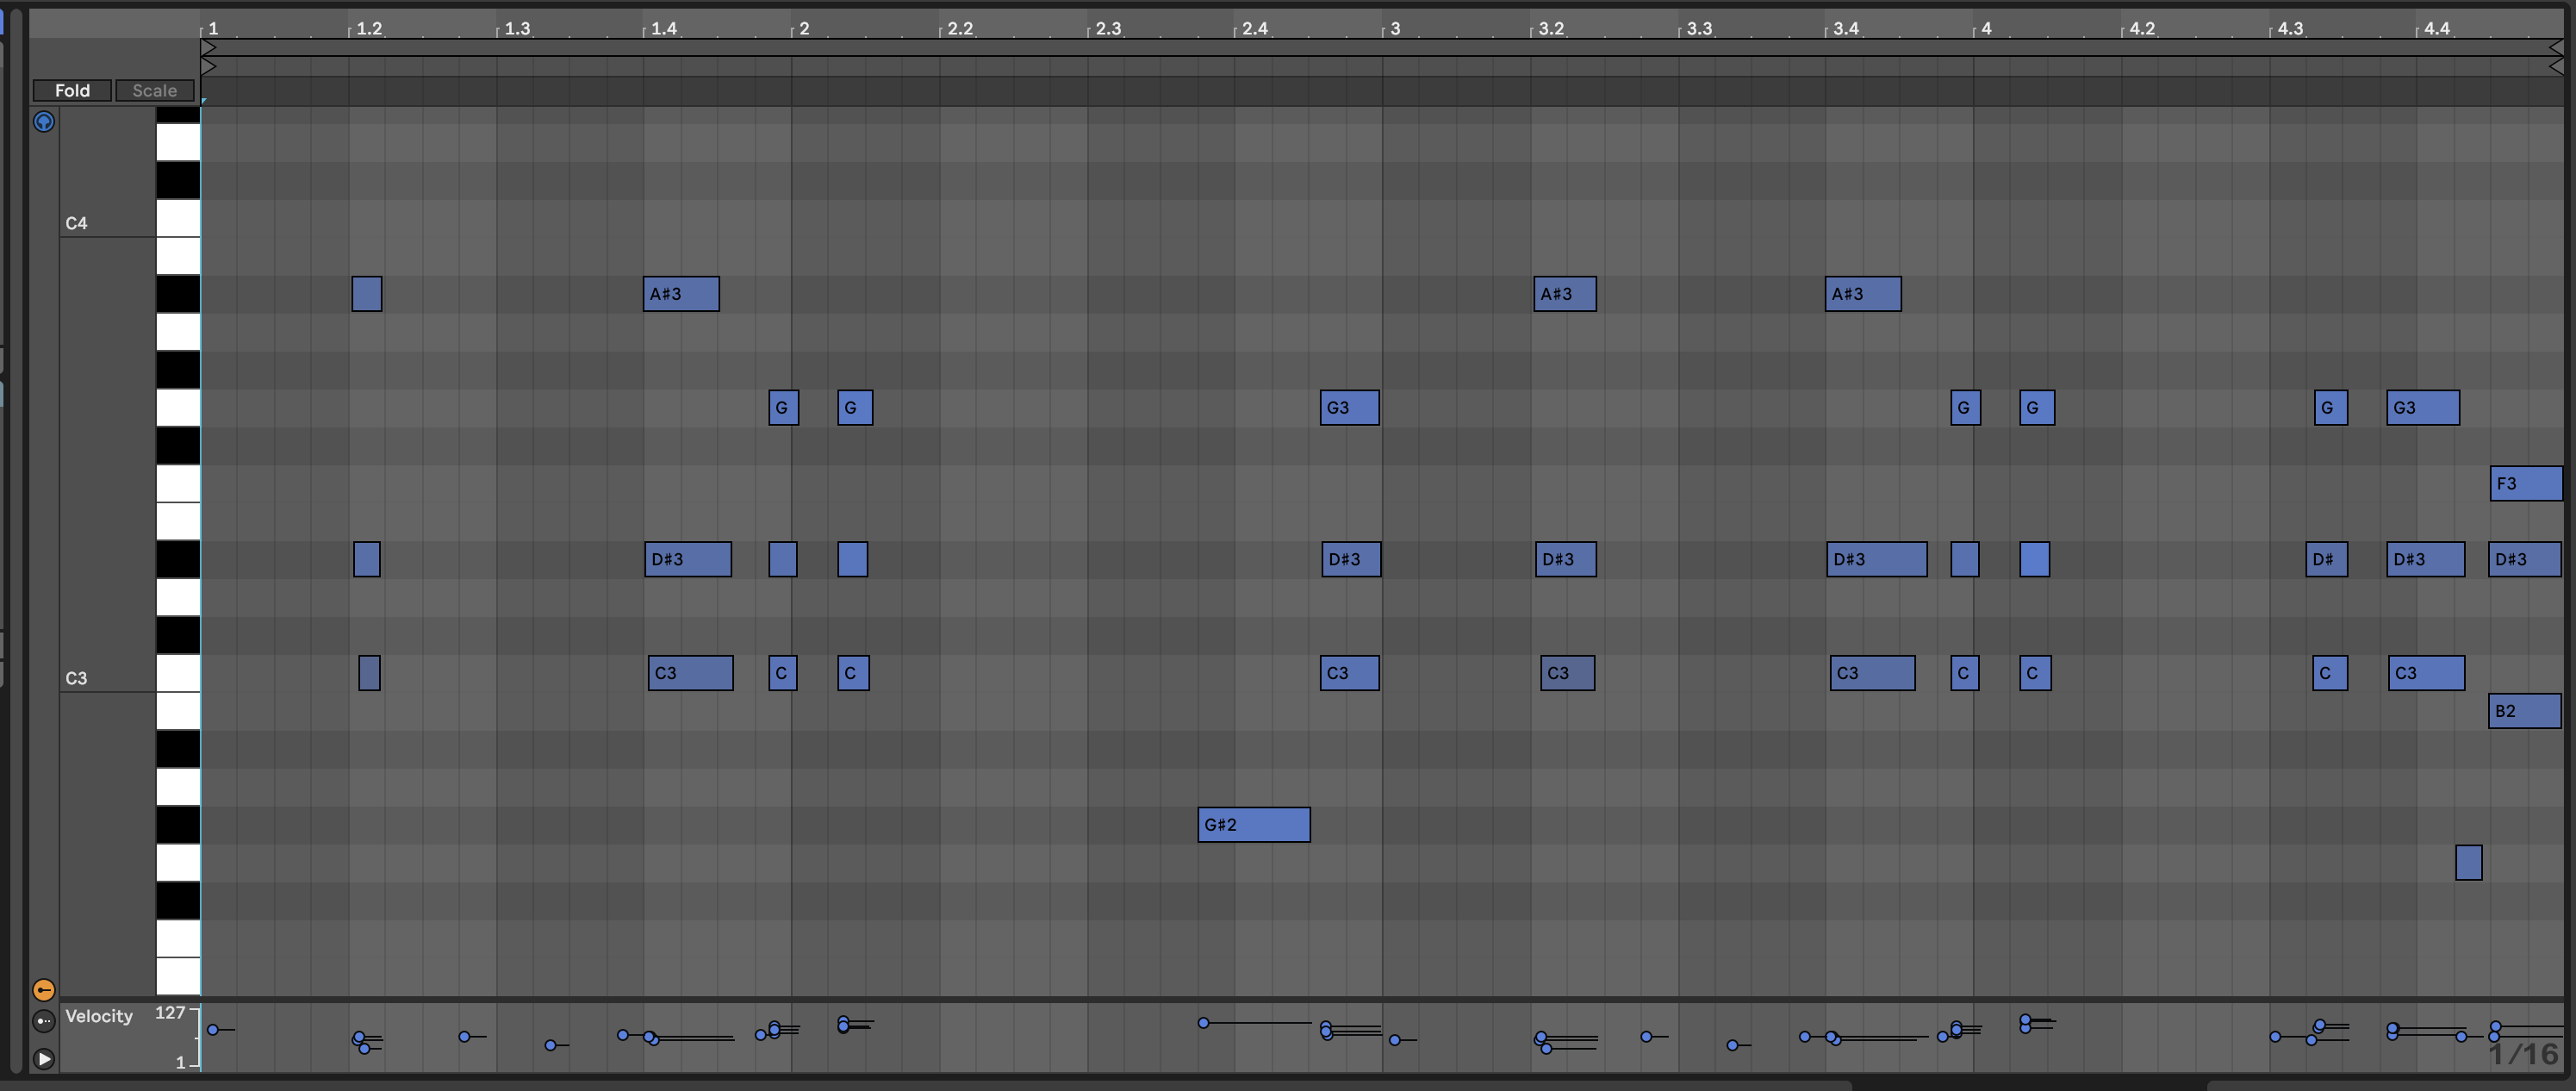Click bar 1.2 in the beat ruler
This screenshot has width=2576, height=1091.
pyautogui.click(x=369, y=28)
